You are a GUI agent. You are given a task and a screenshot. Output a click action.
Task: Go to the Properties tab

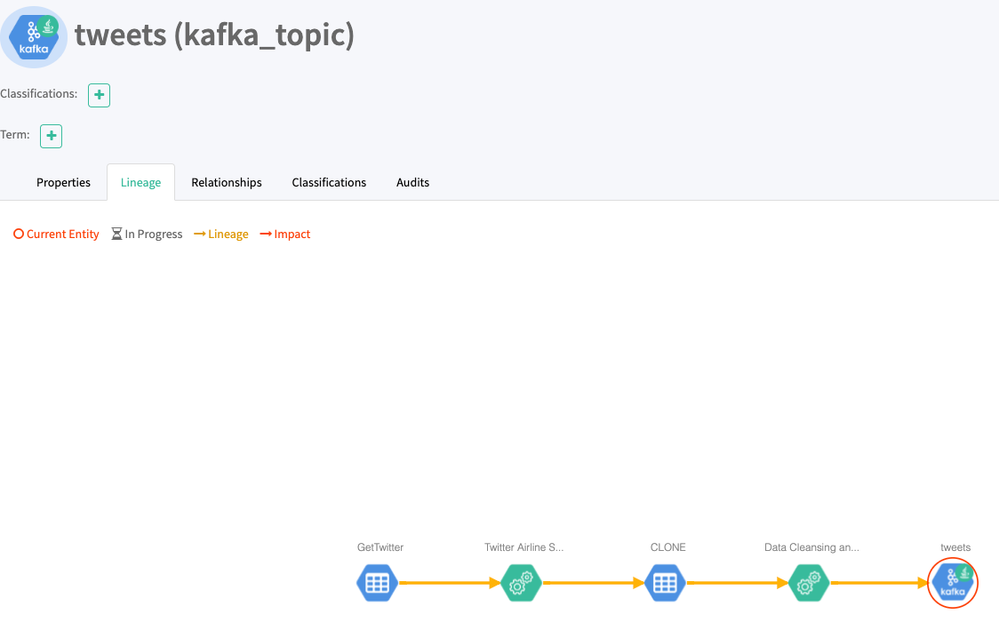tap(63, 182)
